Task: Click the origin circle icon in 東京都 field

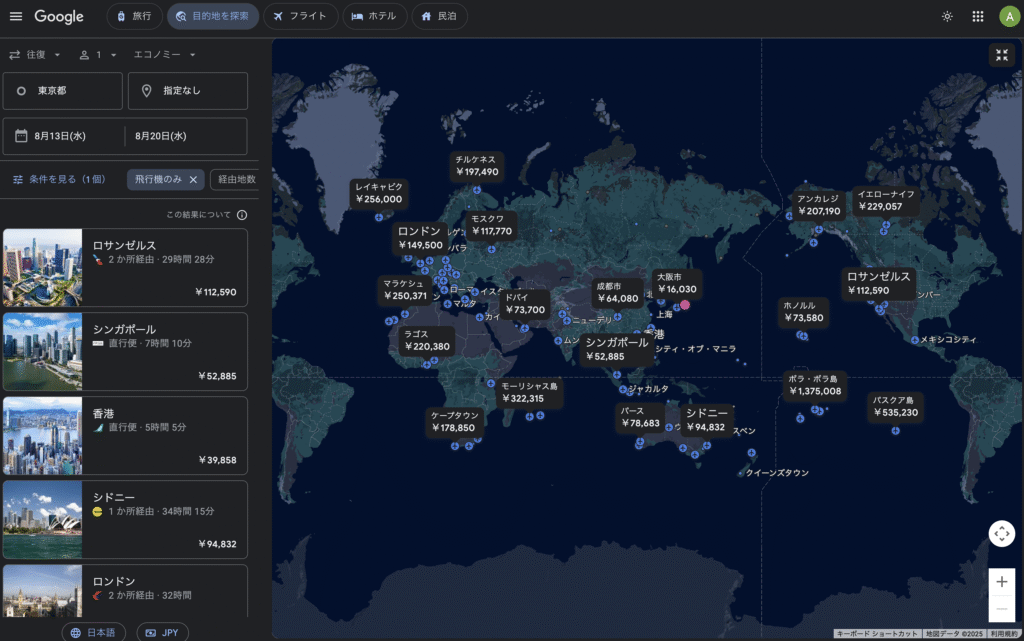Action: pyautogui.click(x=21, y=91)
